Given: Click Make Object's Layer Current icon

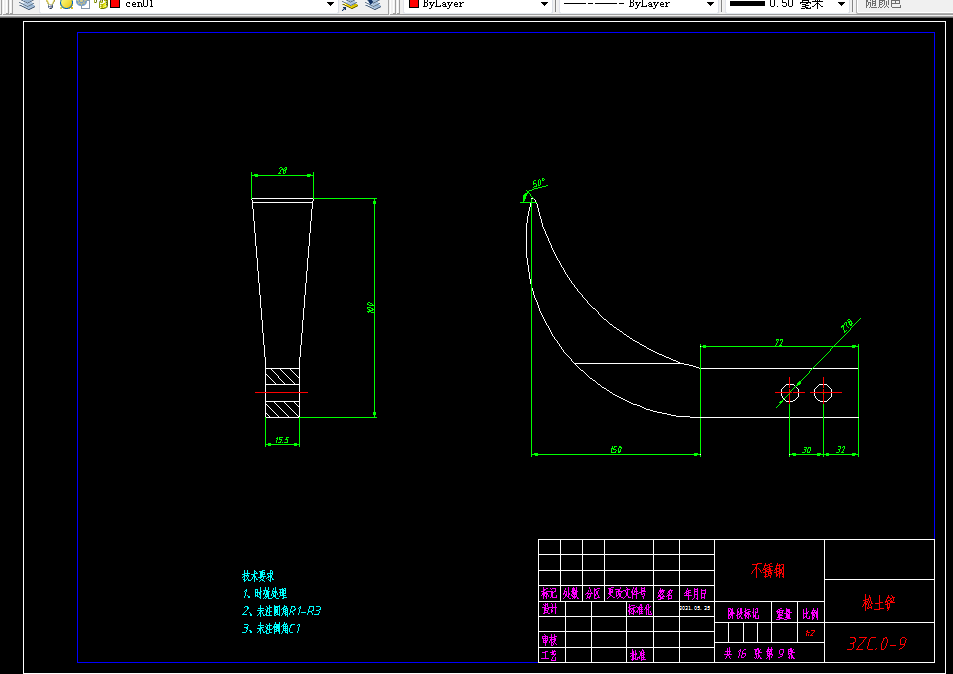Looking at the screenshot, I should pyautogui.click(x=350, y=4).
